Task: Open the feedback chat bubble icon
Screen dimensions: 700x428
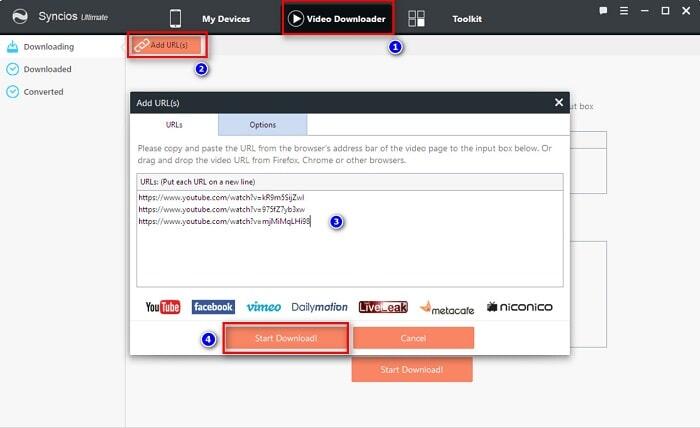Action: click(x=603, y=11)
